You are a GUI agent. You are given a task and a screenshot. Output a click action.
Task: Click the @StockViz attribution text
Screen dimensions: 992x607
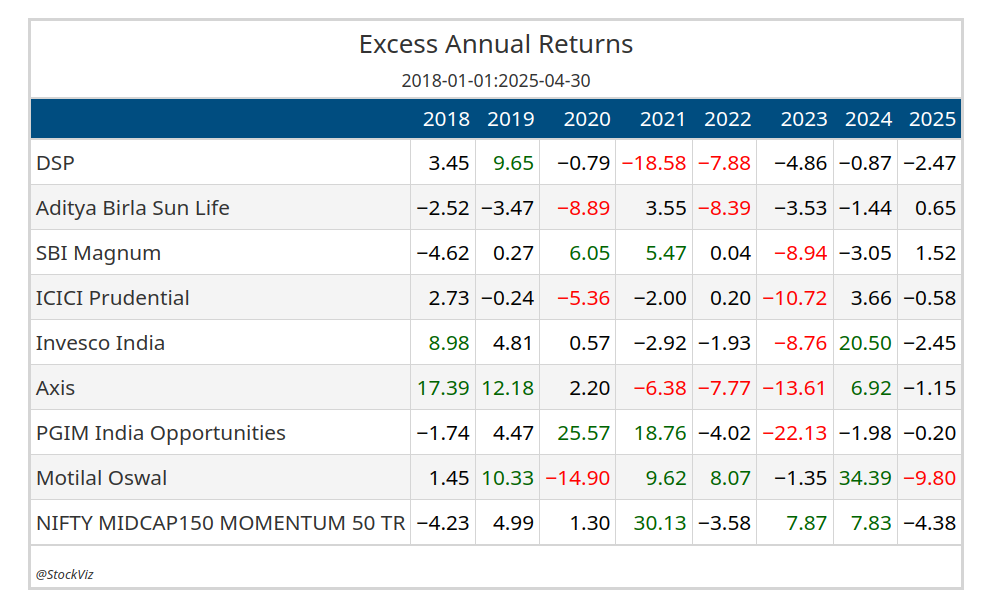tap(65, 574)
